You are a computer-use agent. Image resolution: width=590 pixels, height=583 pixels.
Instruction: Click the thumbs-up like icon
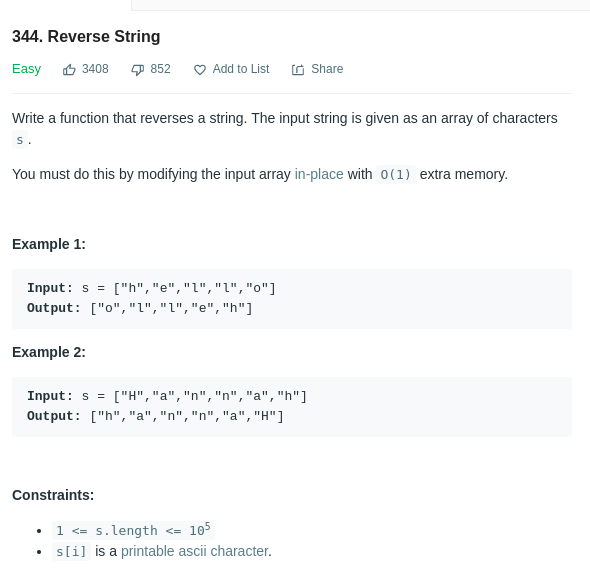pos(69,70)
